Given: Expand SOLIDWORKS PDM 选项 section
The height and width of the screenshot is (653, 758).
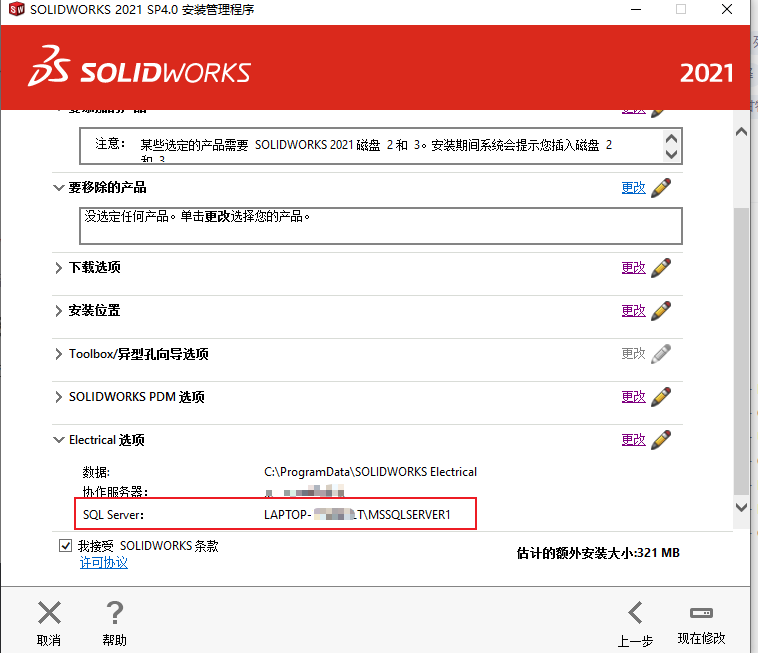Looking at the screenshot, I should coord(58,397).
